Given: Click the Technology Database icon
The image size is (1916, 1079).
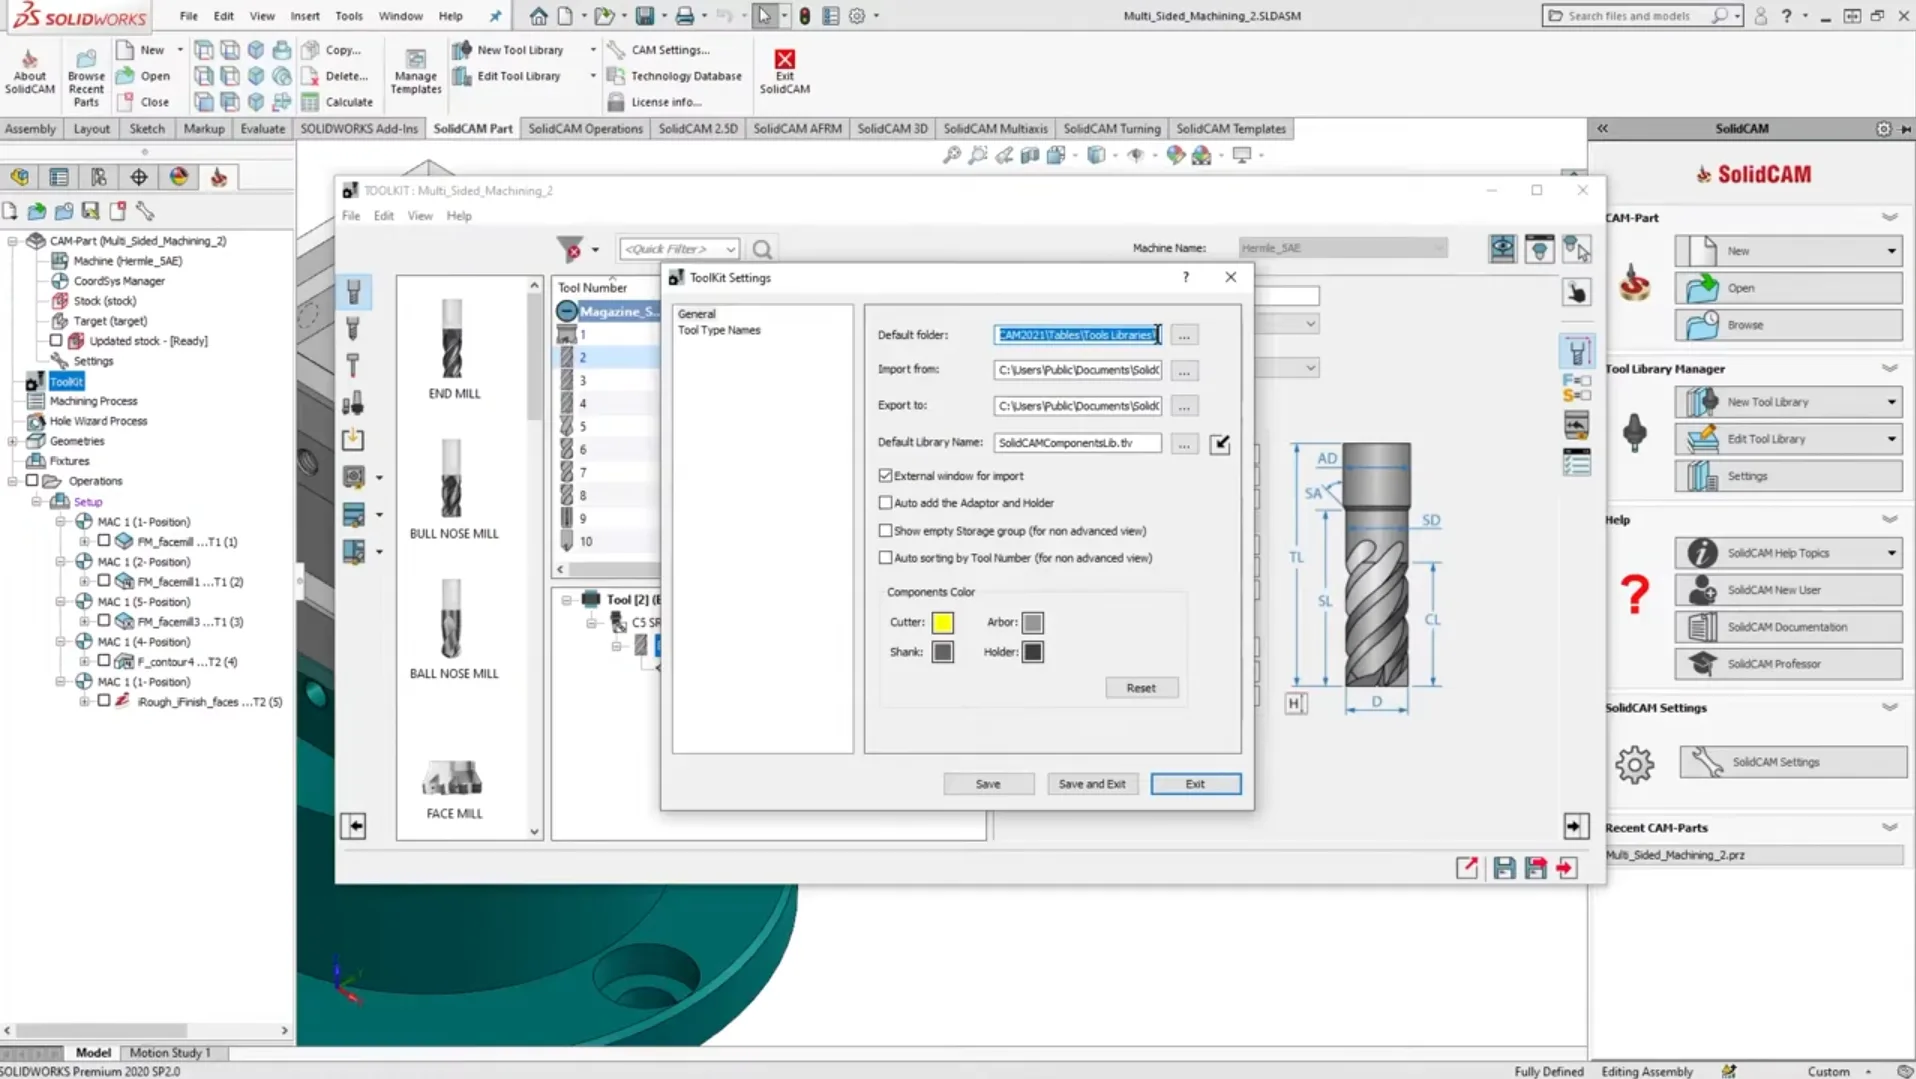Looking at the screenshot, I should point(616,76).
